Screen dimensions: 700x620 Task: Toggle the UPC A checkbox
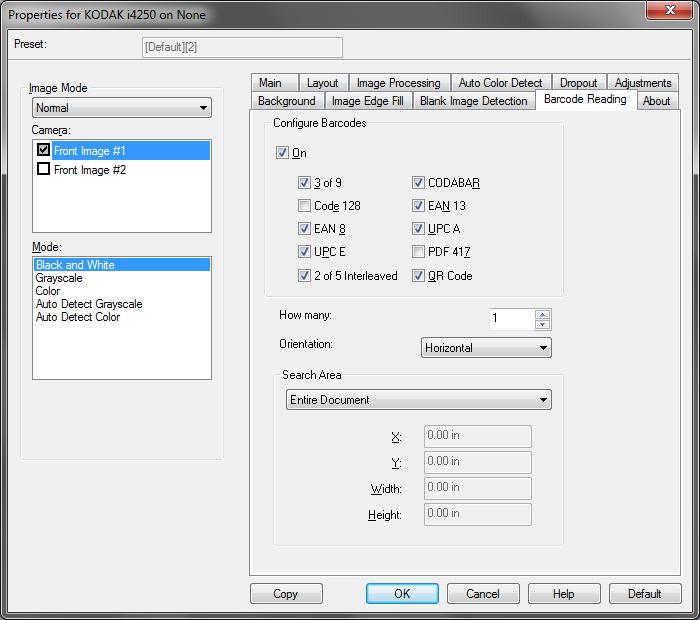[418, 229]
